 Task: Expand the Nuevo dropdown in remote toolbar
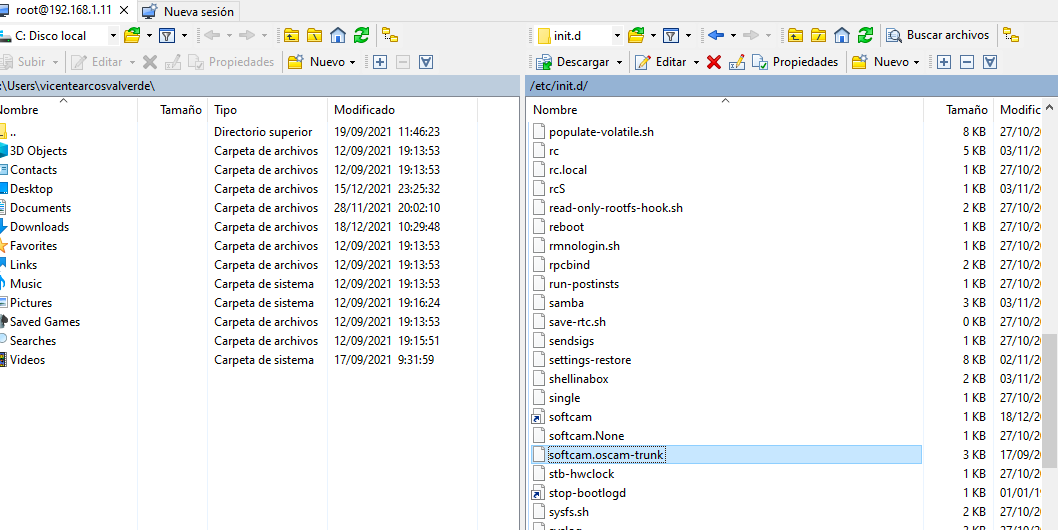(917, 62)
